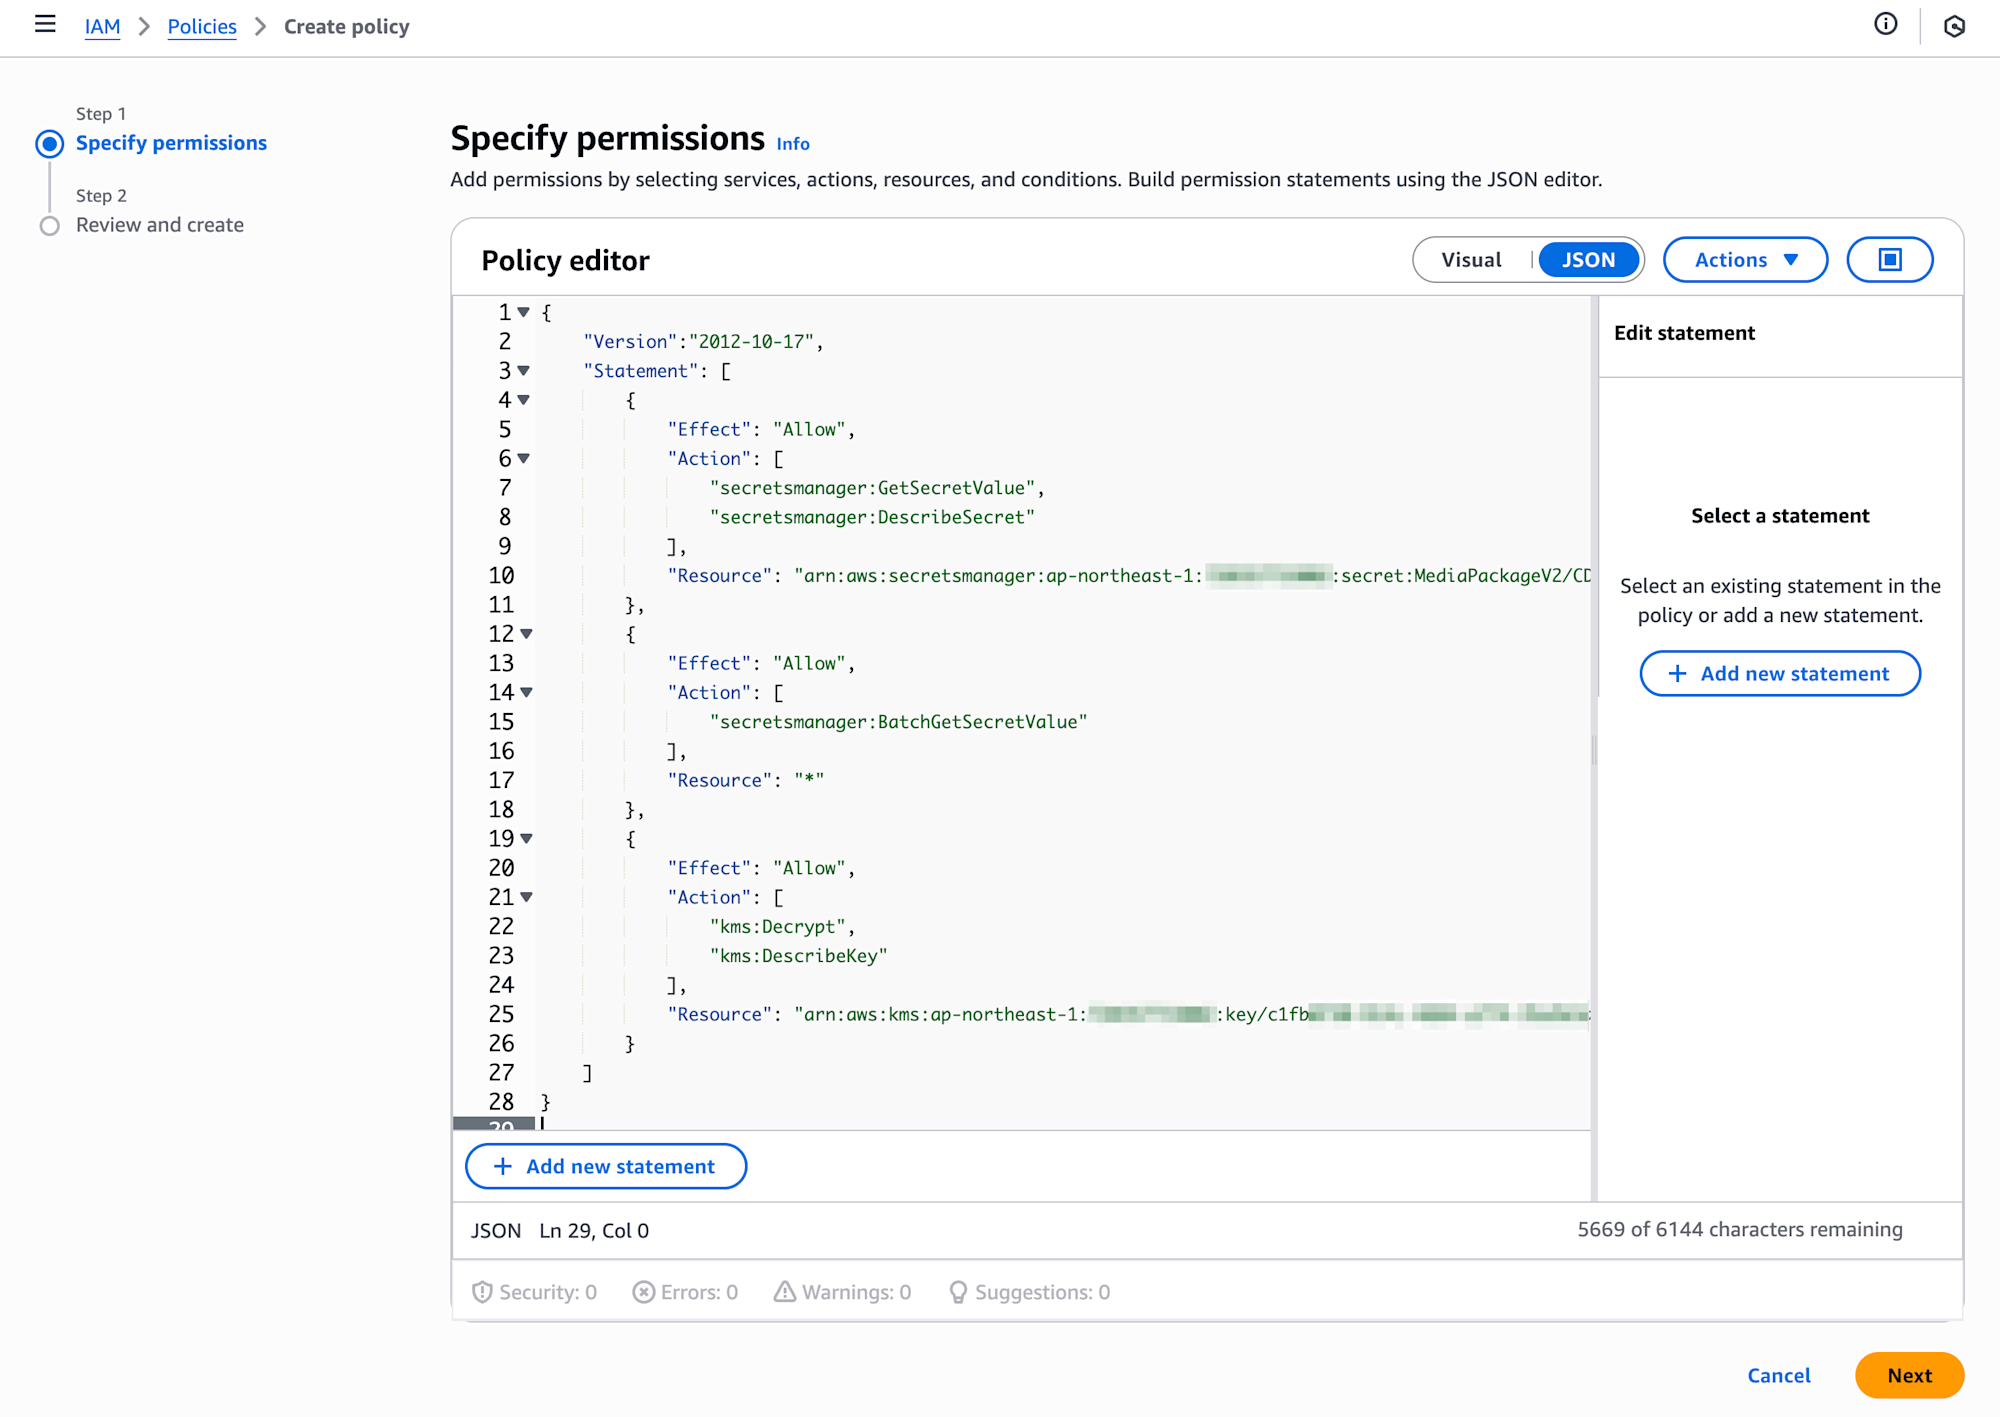The image size is (2000, 1417).
Task: Click the orange Next button
Action: click(x=1908, y=1375)
